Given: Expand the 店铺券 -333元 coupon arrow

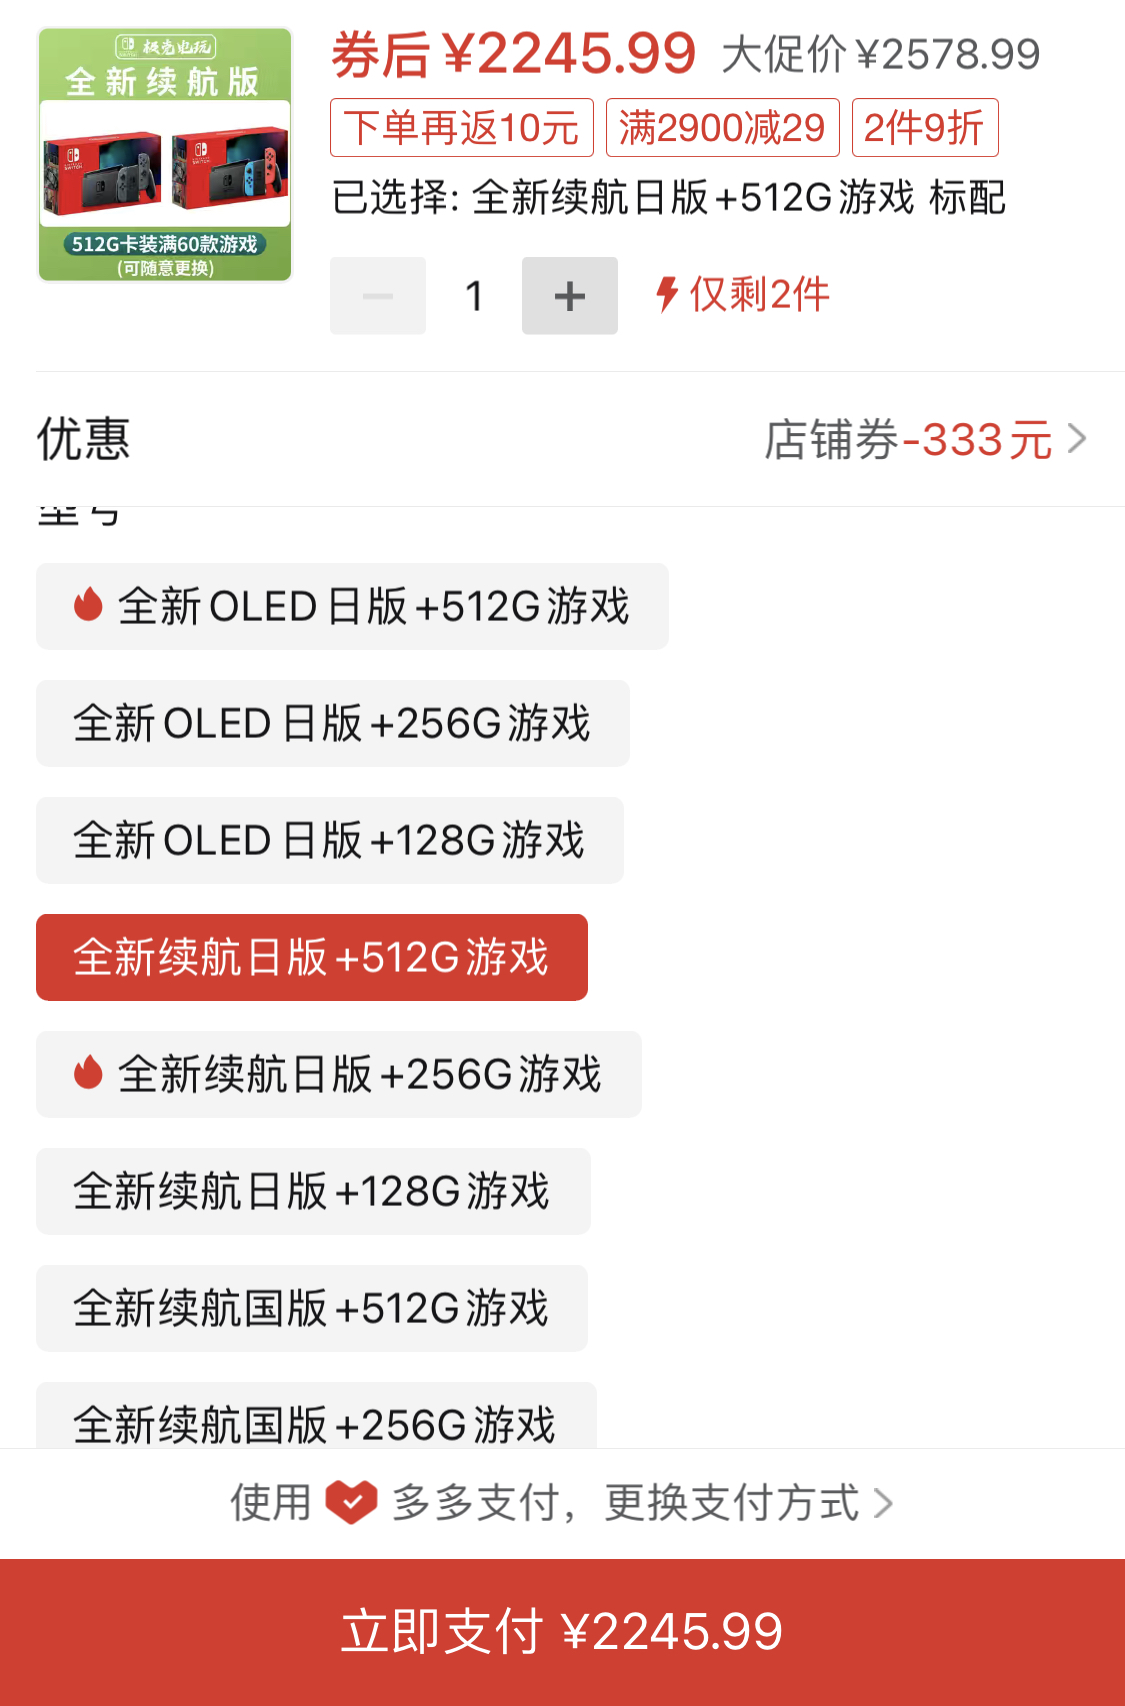Looking at the screenshot, I should tap(1077, 439).
